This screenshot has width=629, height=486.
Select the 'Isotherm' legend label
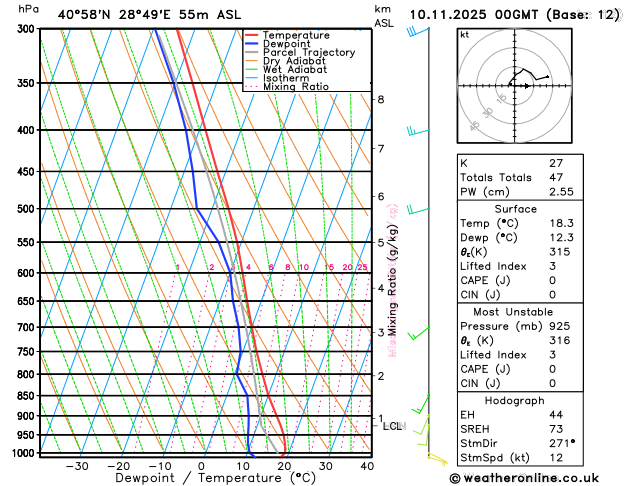click(286, 78)
